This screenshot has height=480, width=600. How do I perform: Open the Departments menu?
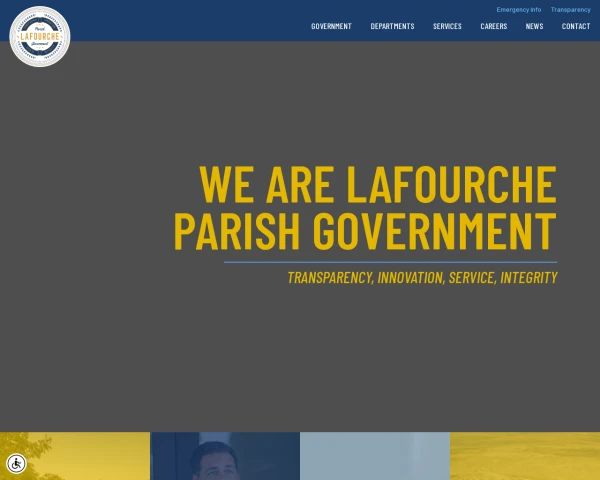pyautogui.click(x=392, y=26)
